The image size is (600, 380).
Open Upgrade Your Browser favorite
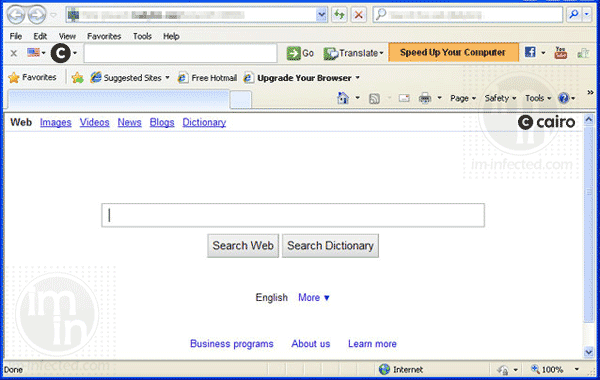302,78
